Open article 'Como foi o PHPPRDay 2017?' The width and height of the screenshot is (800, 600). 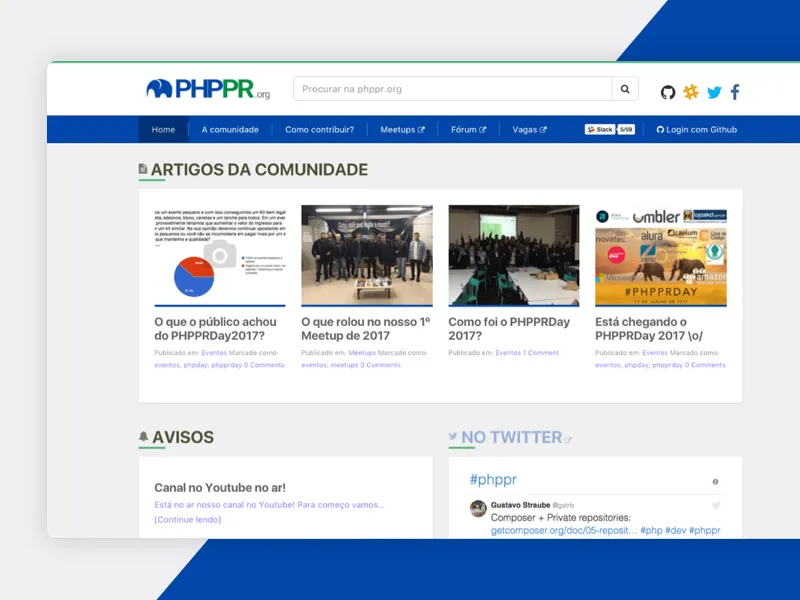(x=509, y=329)
